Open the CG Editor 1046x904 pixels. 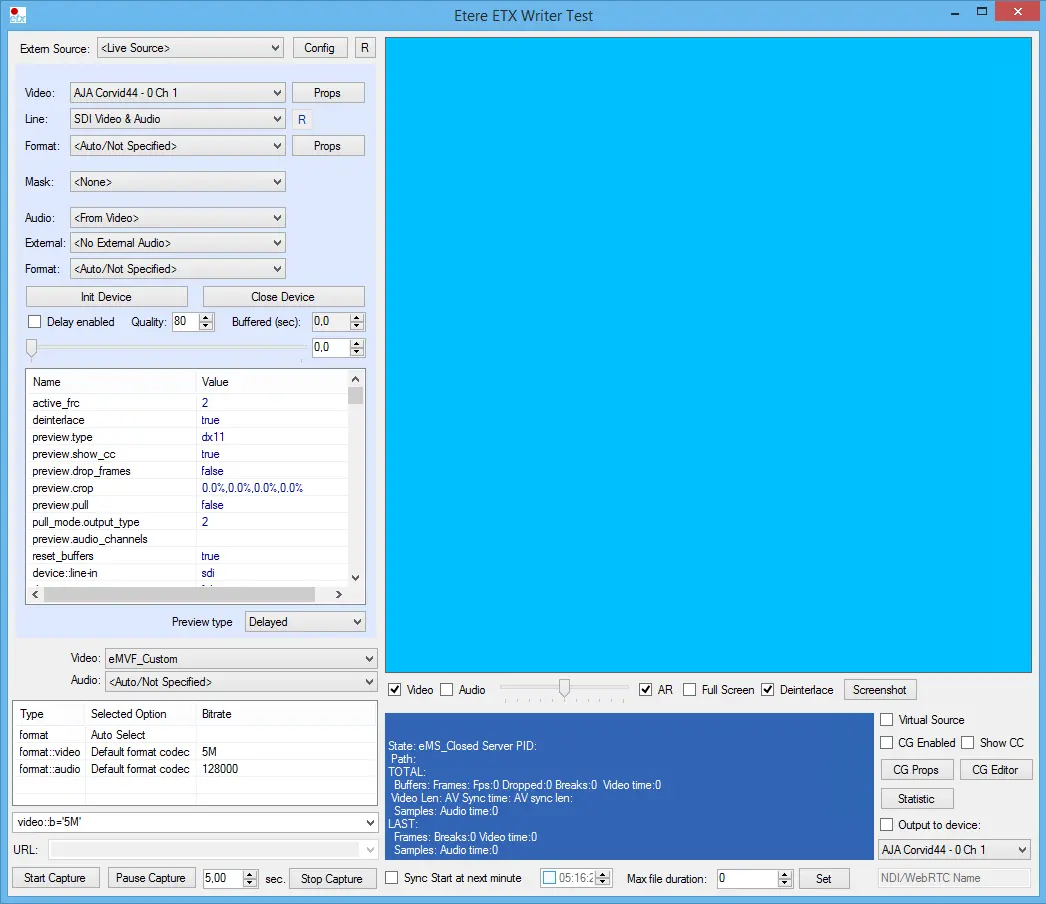pyautogui.click(x=994, y=770)
